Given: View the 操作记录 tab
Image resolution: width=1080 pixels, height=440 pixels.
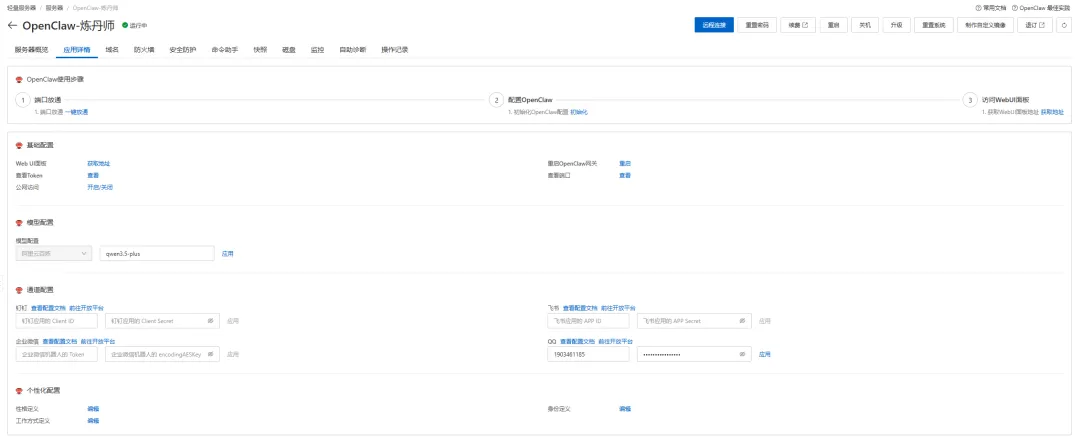Looking at the screenshot, I should click(x=395, y=50).
